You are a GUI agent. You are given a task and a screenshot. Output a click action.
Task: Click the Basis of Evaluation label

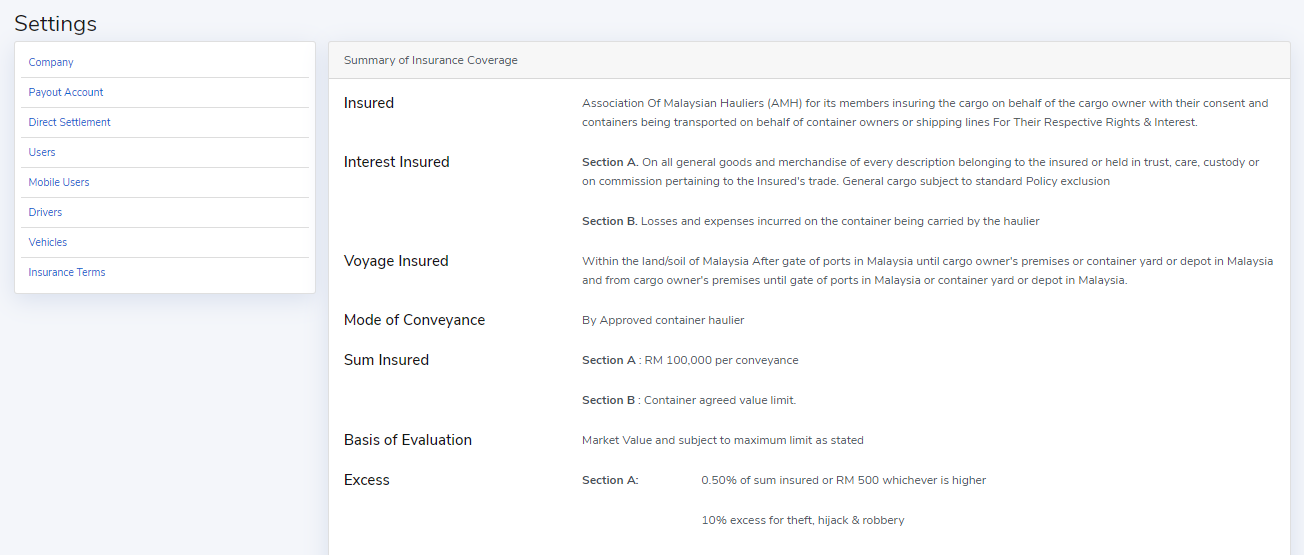pos(408,440)
